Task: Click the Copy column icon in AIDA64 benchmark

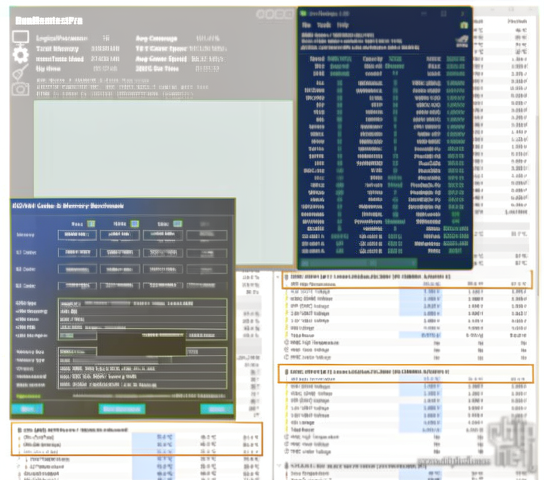Action: [x=178, y=224]
